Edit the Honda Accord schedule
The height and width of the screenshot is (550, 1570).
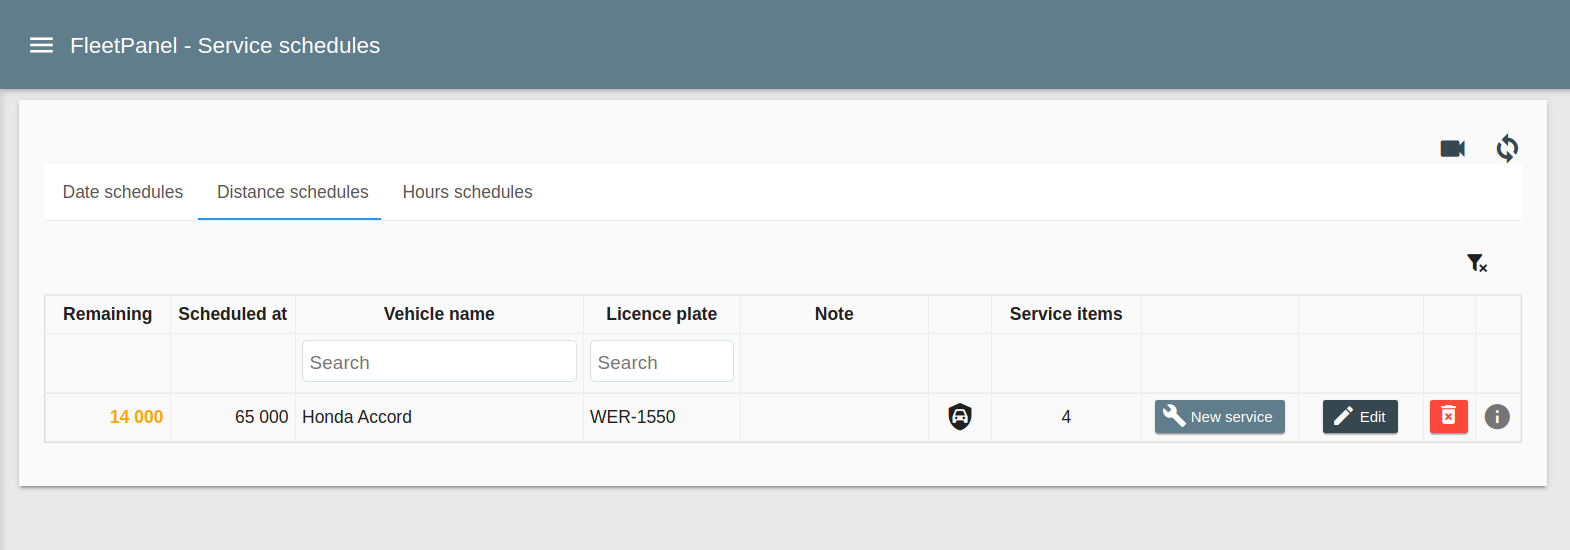1359,417
